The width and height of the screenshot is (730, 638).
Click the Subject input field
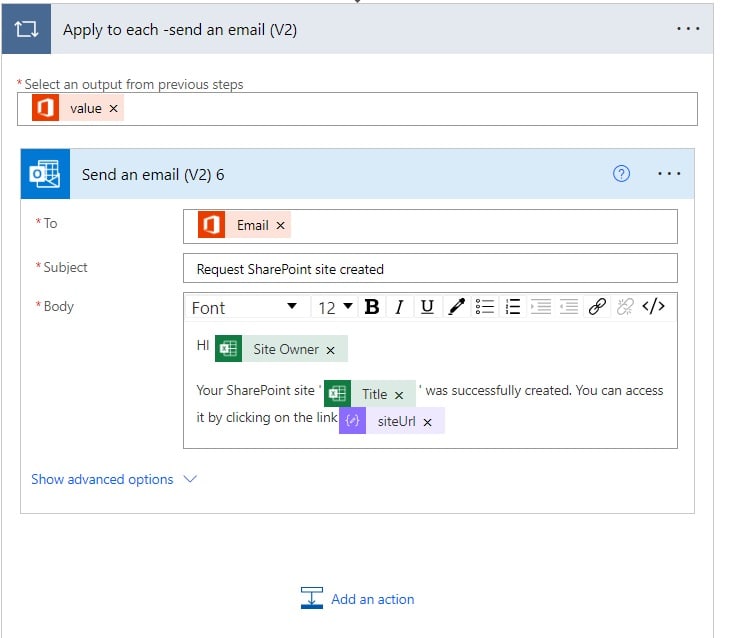(x=430, y=268)
